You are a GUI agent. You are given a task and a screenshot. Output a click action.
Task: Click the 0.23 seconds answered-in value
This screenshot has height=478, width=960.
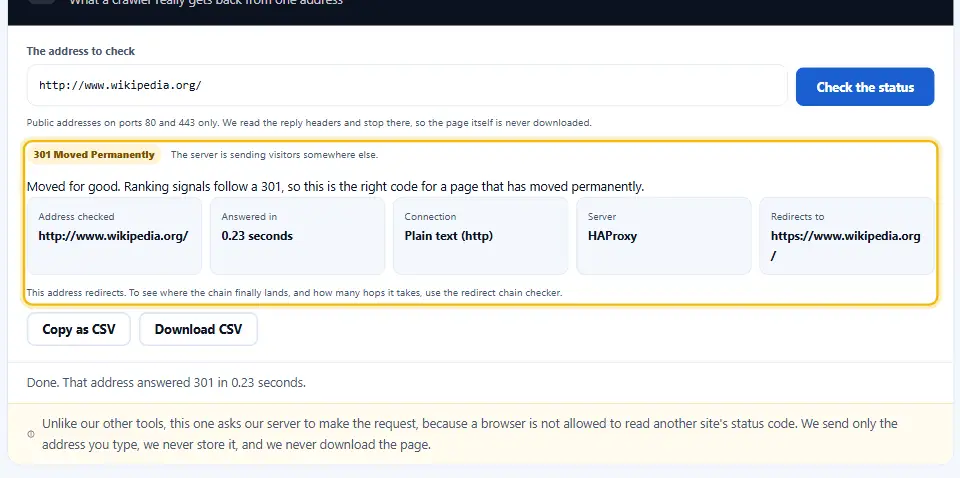click(x=257, y=236)
